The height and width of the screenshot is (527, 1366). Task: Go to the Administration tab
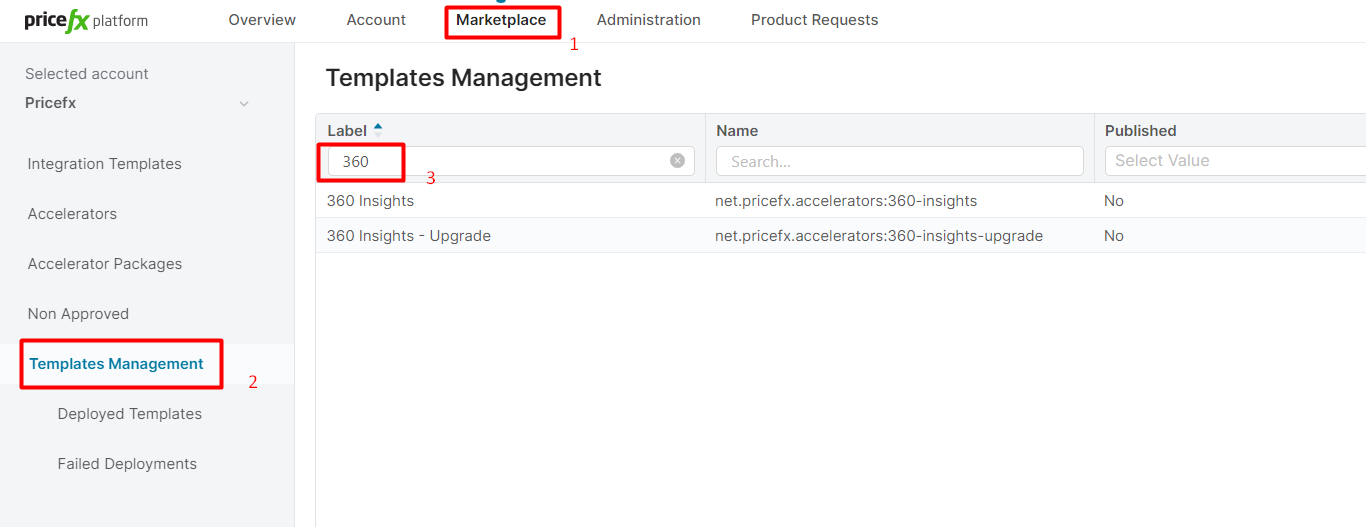pyautogui.click(x=648, y=20)
